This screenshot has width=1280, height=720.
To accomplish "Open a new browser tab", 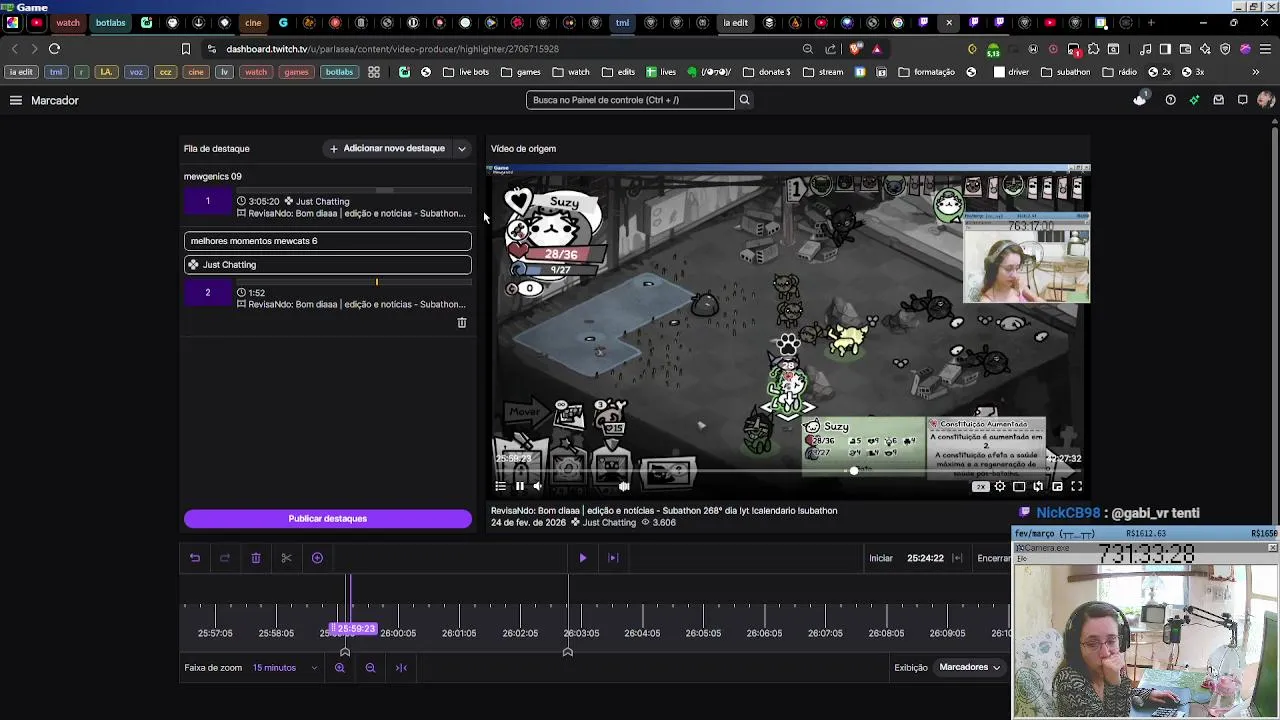I will point(1150,23).
